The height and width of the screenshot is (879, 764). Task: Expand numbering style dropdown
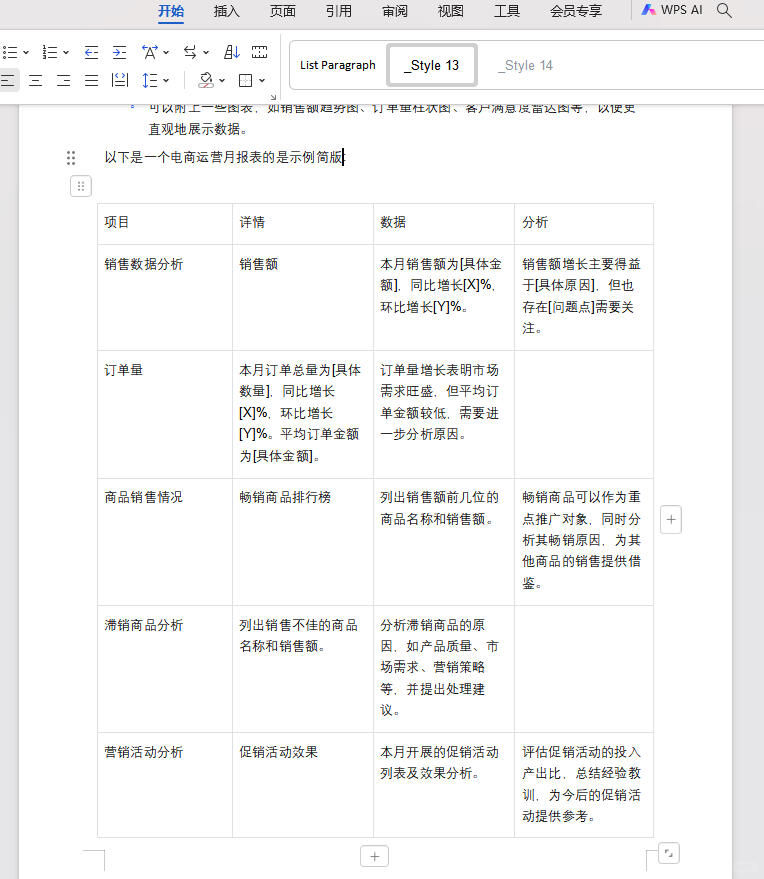(66, 53)
